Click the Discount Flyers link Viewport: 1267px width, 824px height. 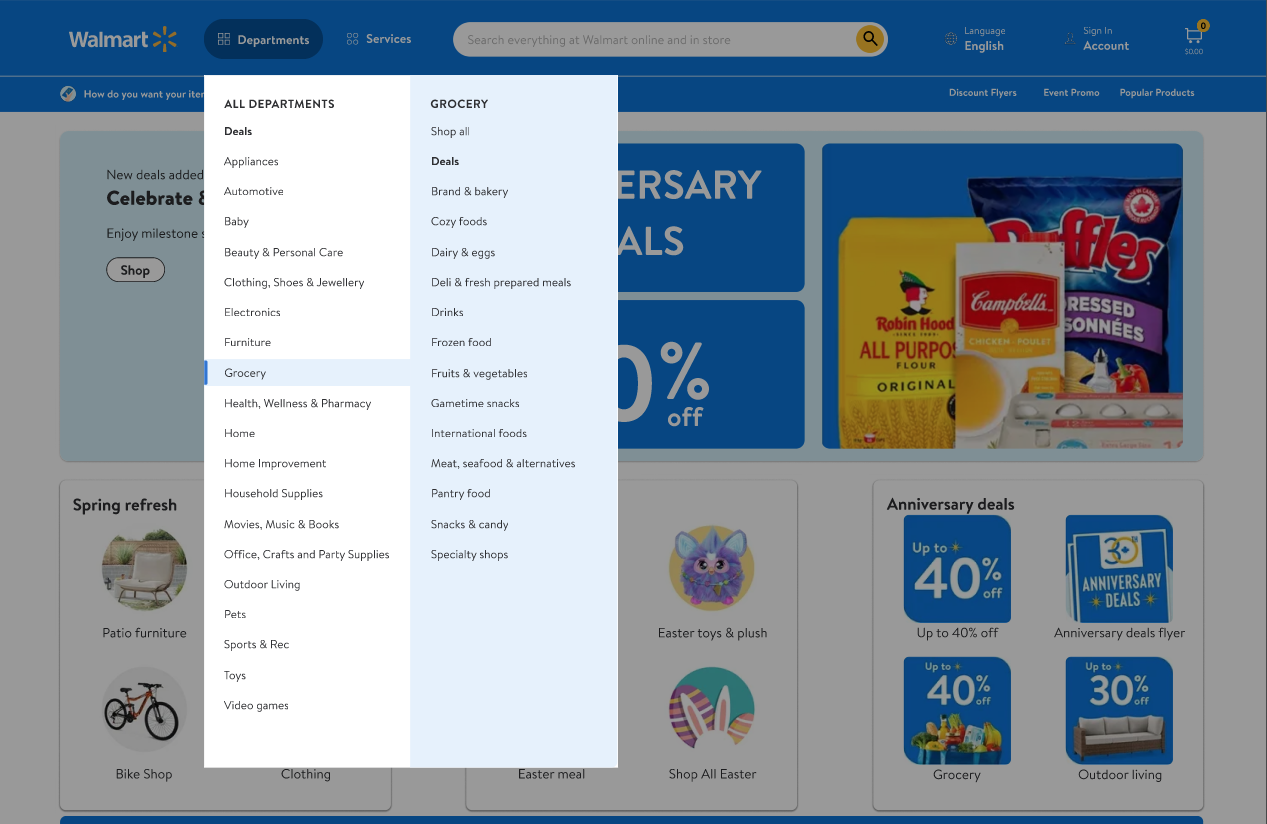click(982, 93)
